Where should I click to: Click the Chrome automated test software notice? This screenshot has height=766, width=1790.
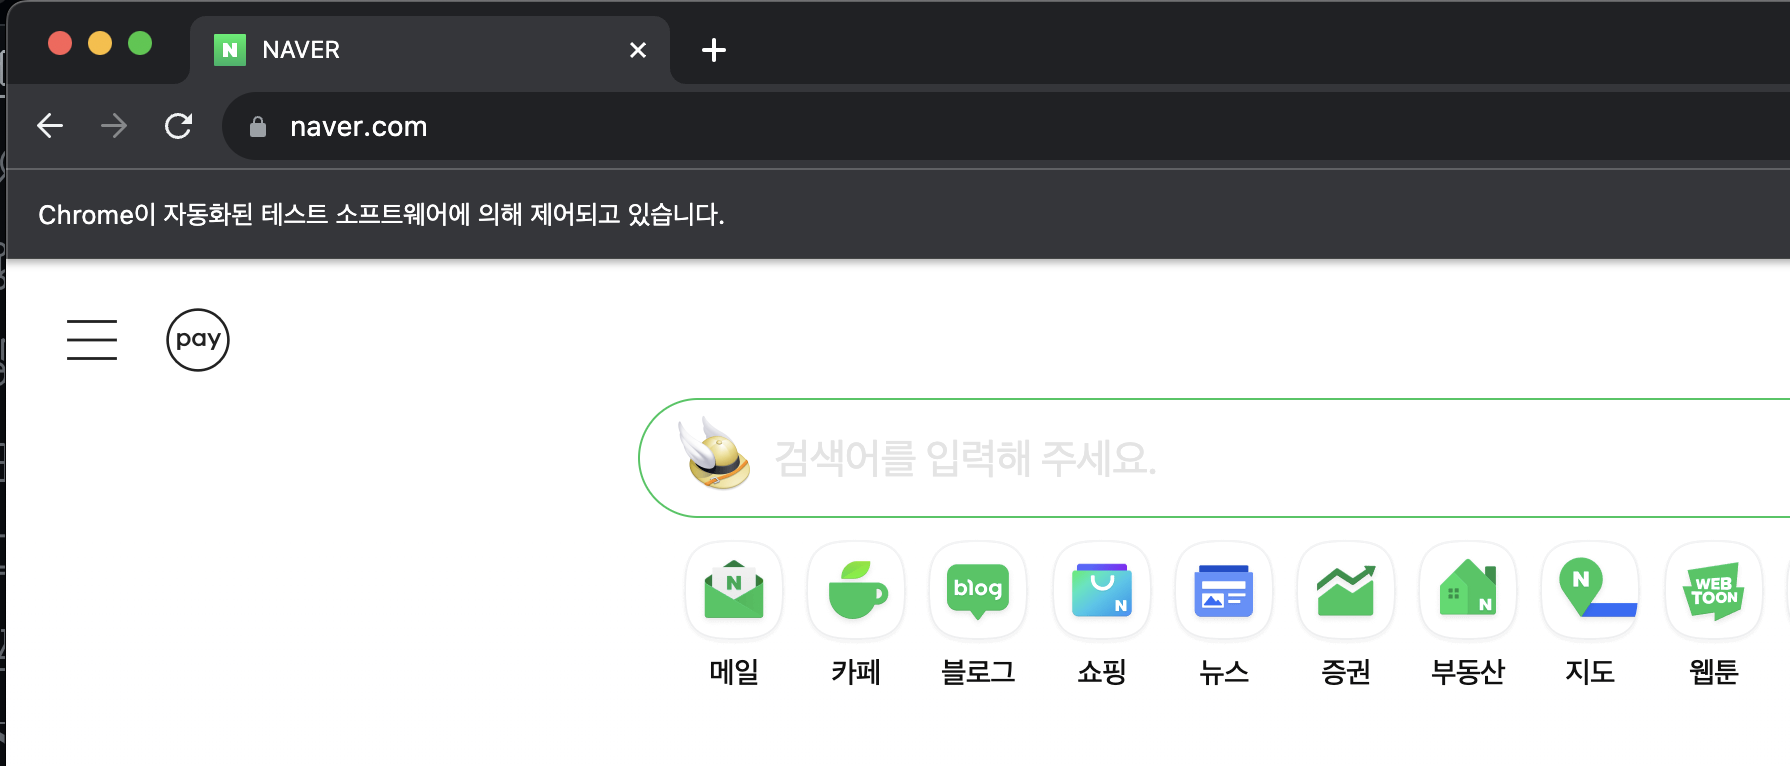point(381,215)
